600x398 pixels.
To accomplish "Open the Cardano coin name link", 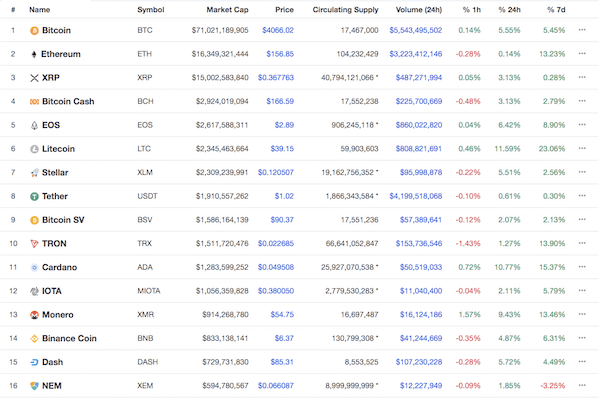I will tap(59, 268).
